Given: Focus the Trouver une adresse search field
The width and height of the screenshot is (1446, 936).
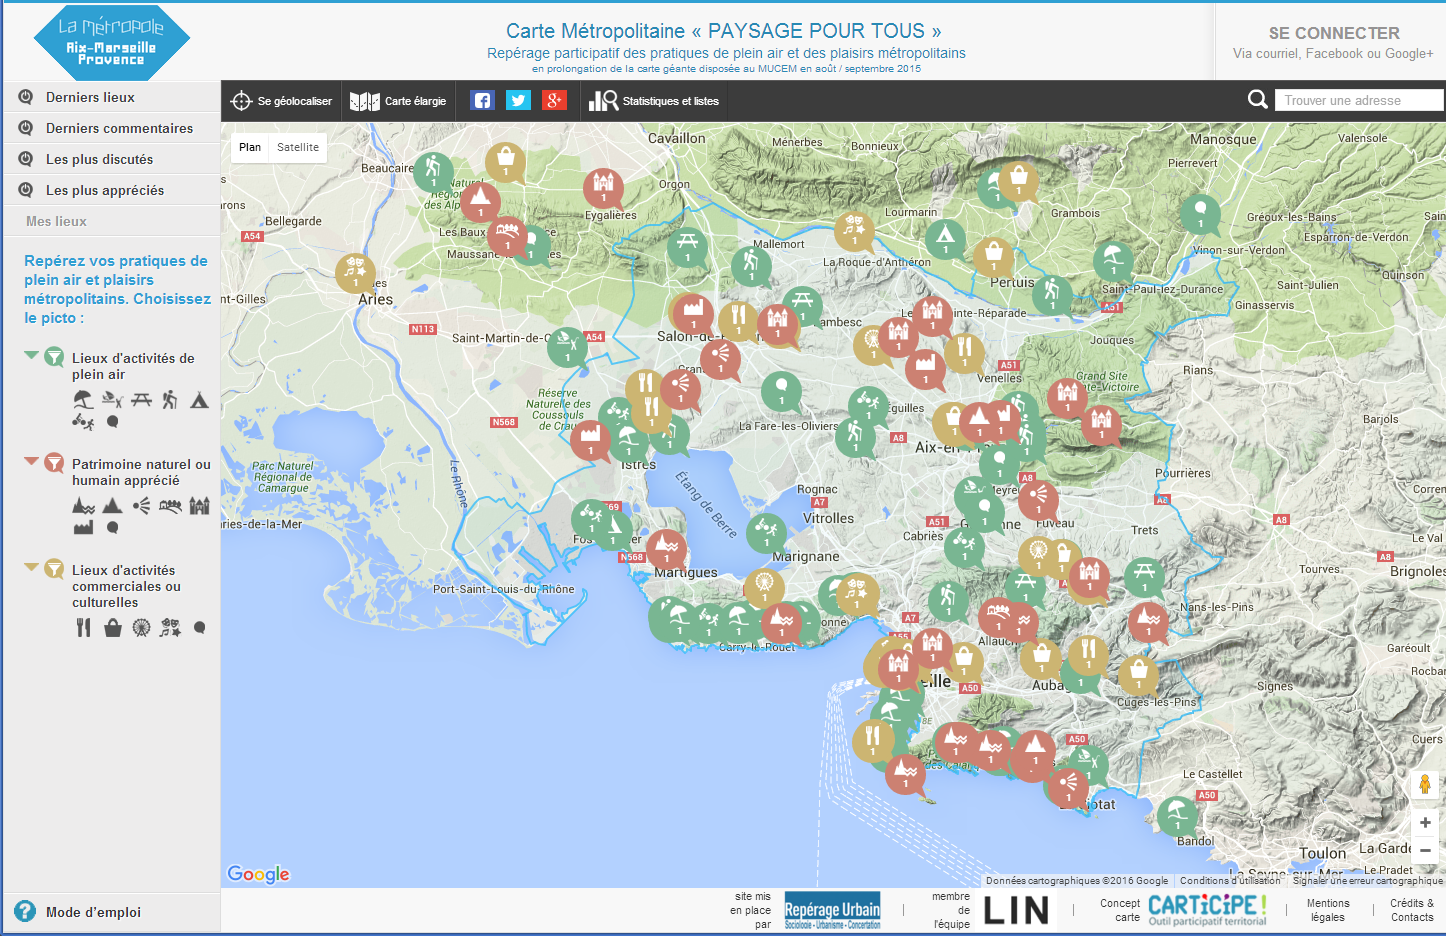Looking at the screenshot, I should click(x=1358, y=100).
